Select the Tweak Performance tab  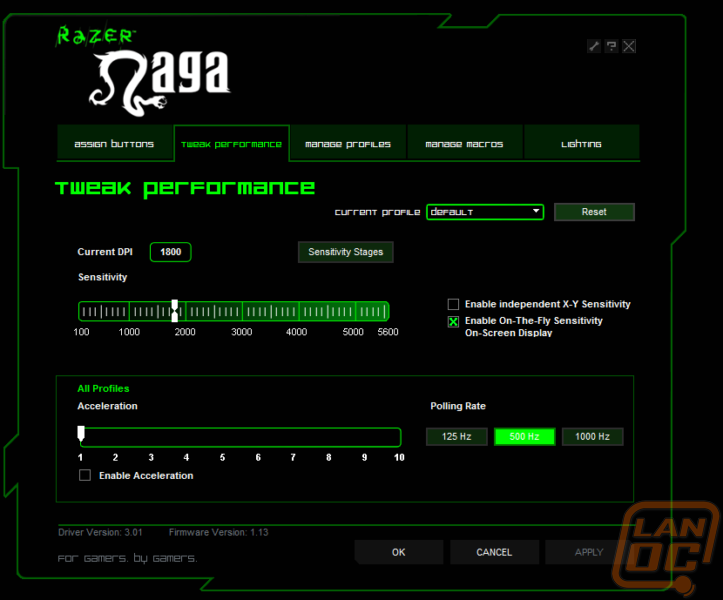tap(231, 143)
